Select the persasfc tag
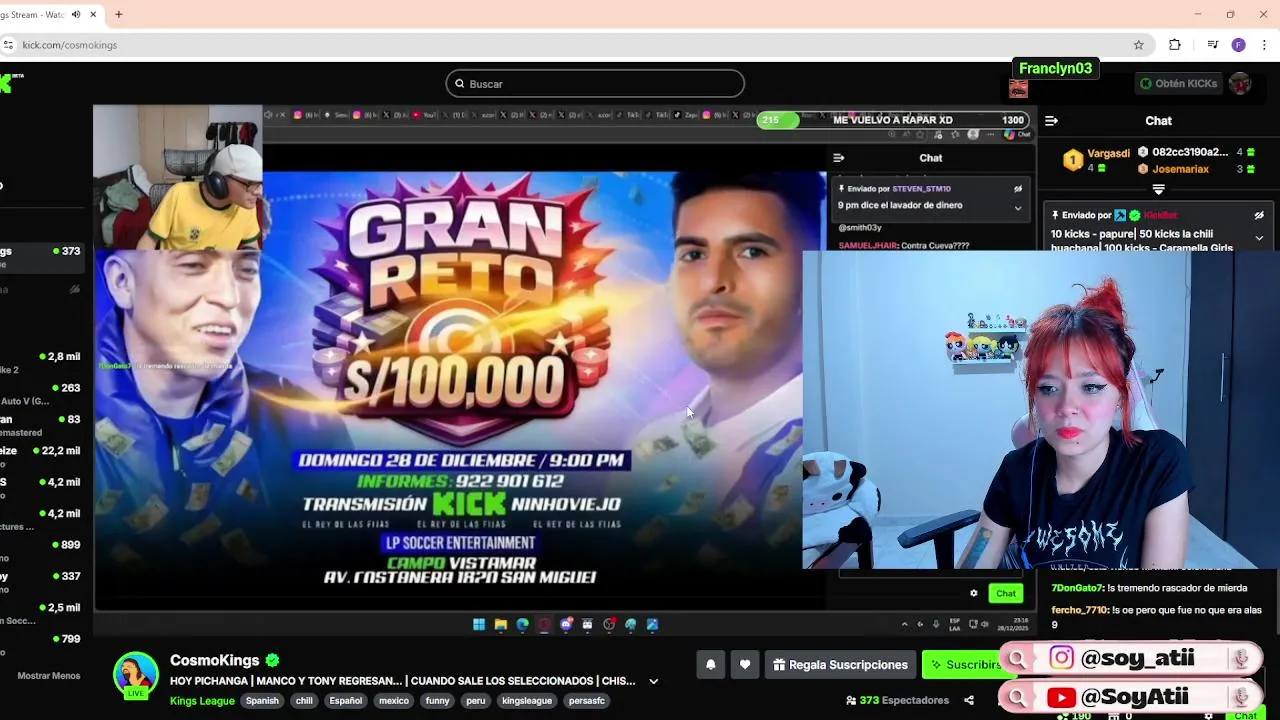This screenshot has width=1280, height=720. (587, 701)
